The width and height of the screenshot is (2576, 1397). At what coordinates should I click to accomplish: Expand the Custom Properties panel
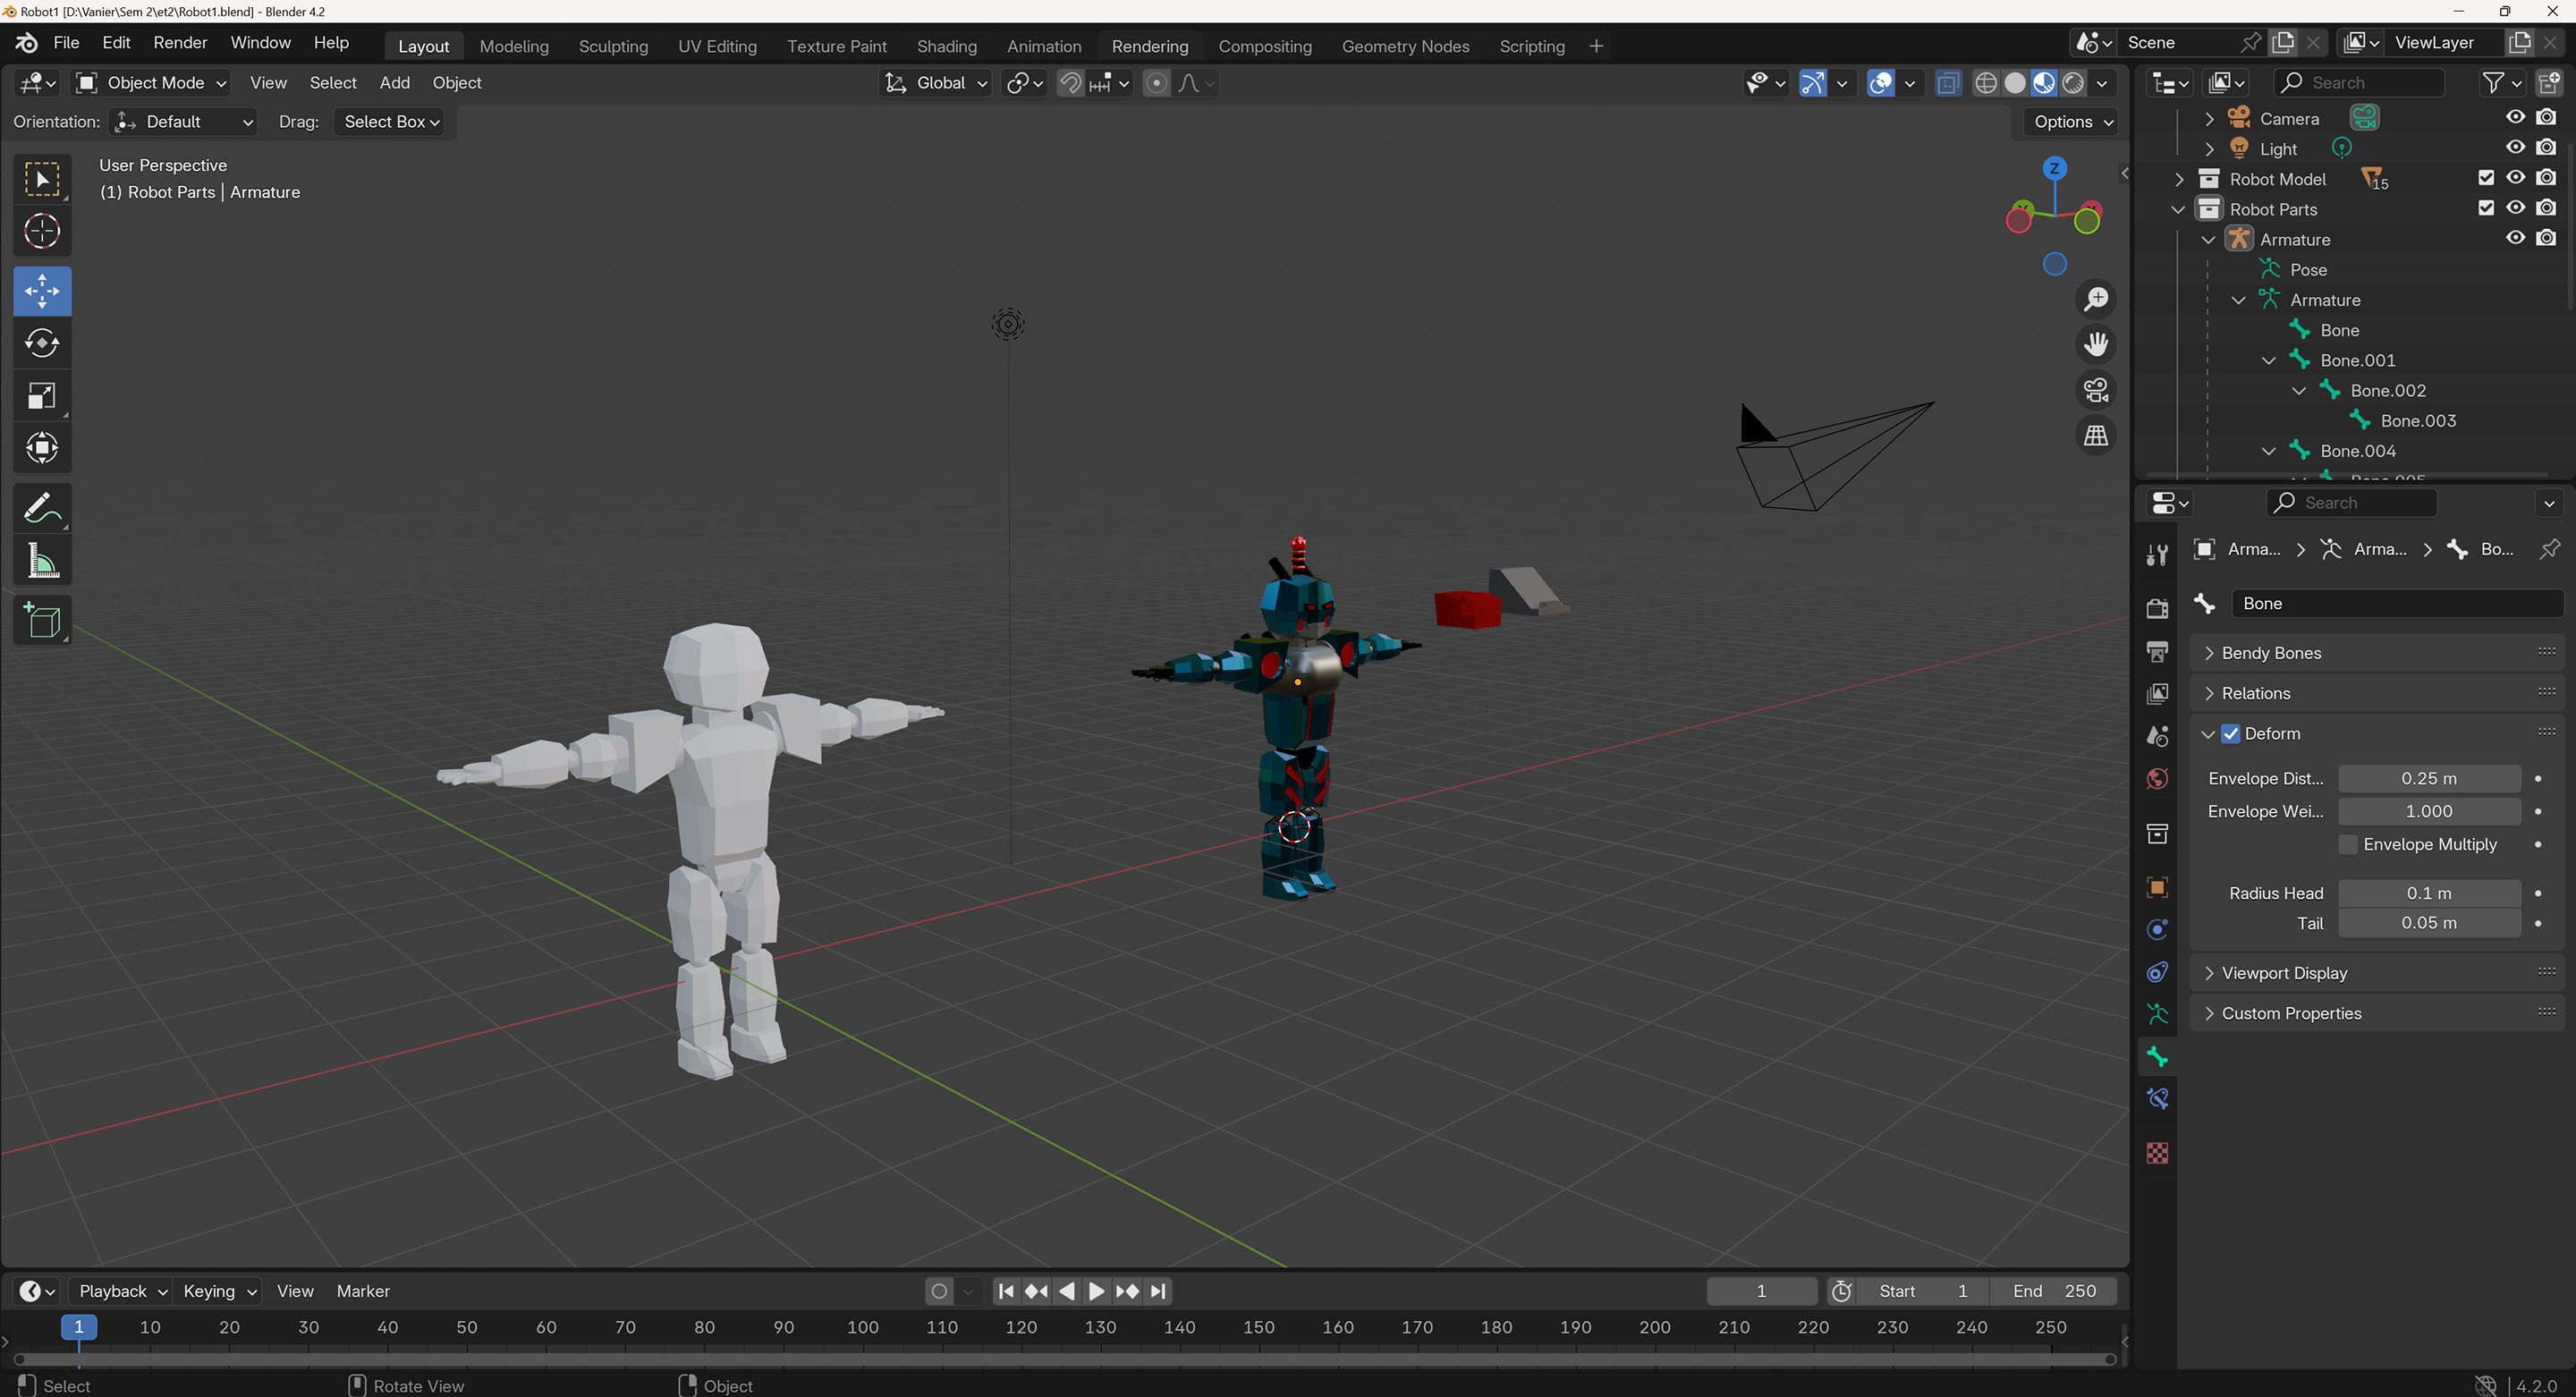pos(2375,1014)
